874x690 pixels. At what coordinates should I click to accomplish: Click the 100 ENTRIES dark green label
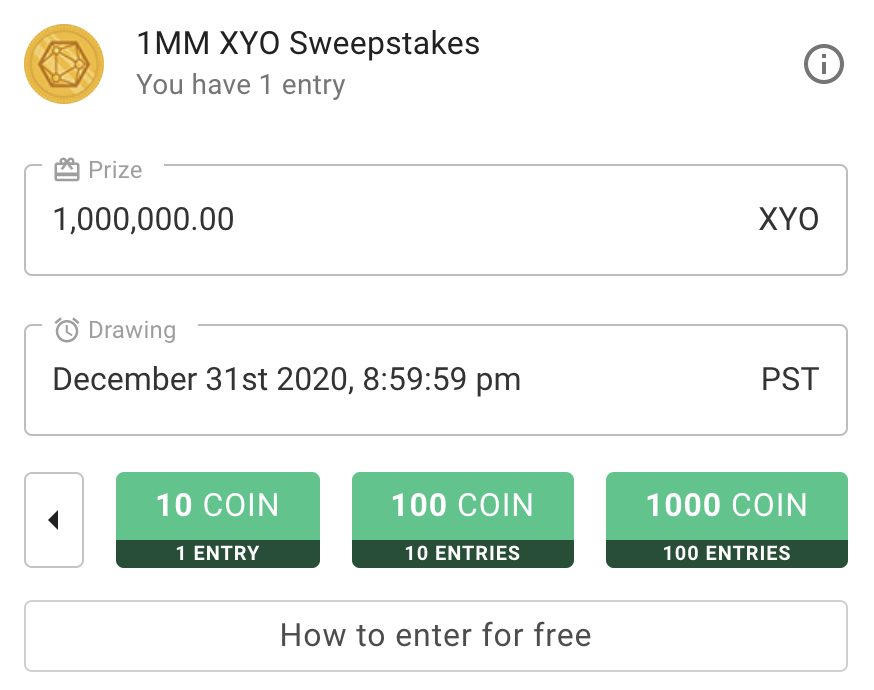[x=727, y=553]
